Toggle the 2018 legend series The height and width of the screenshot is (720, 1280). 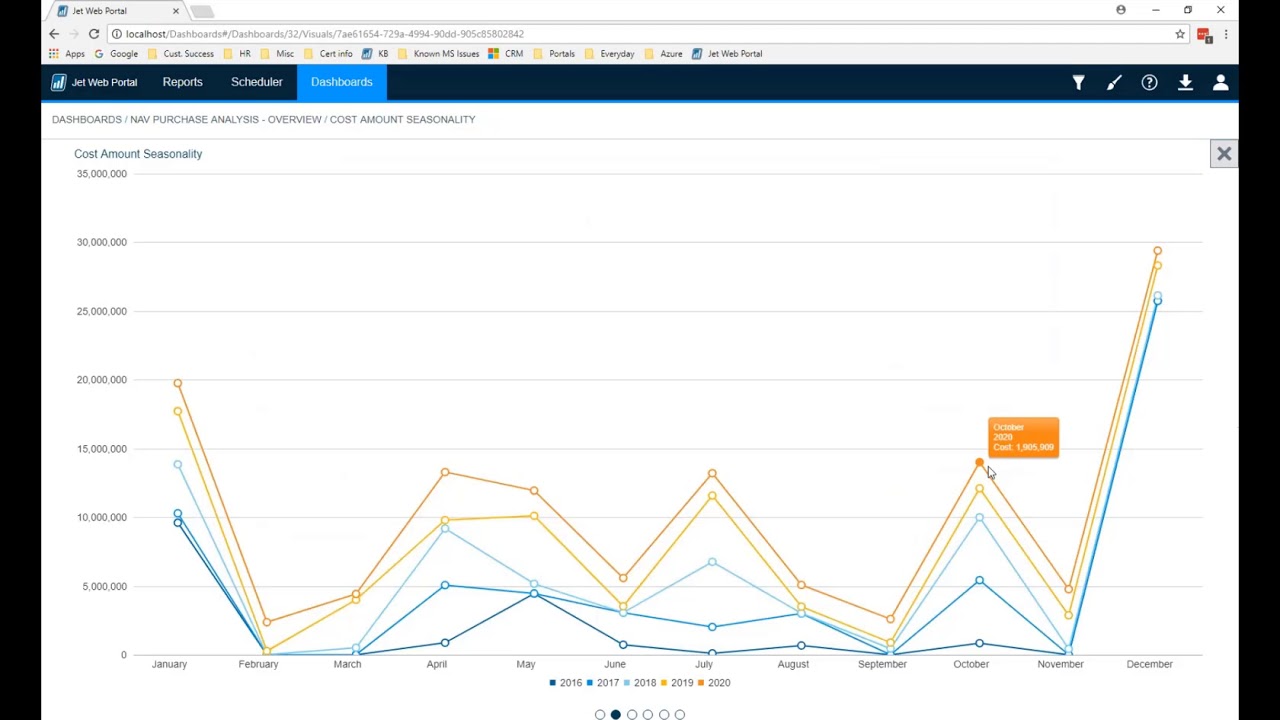point(640,683)
